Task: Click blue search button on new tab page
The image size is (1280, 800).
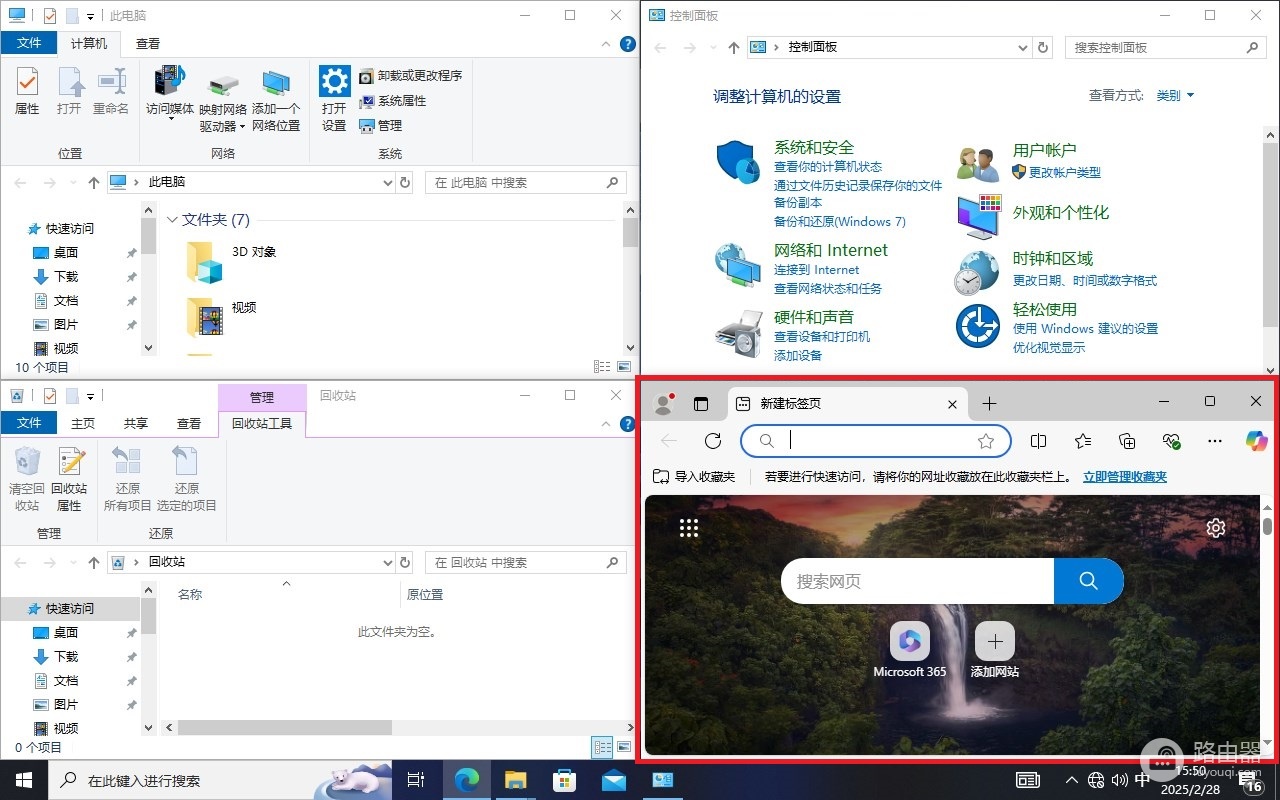Action: [1089, 581]
